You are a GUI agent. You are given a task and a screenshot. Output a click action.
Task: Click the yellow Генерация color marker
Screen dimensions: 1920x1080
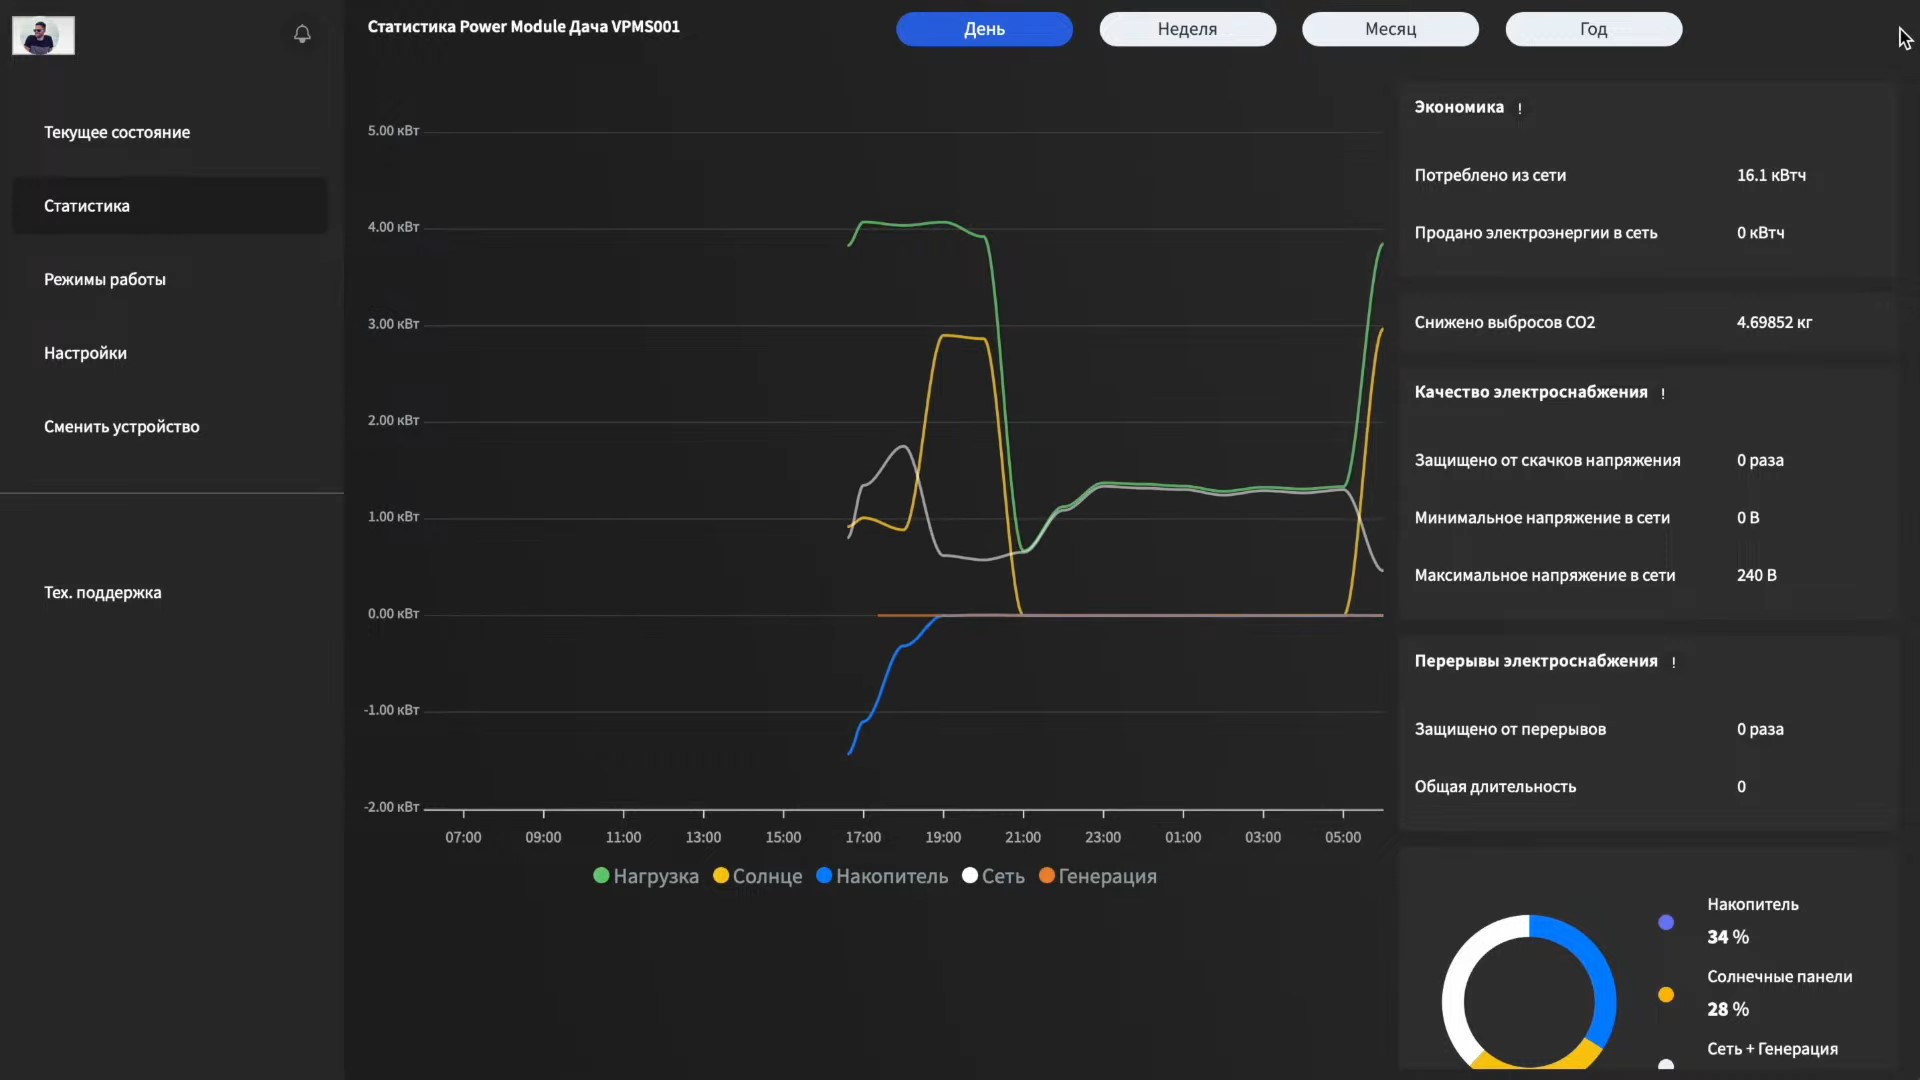pyautogui.click(x=1046, y=875)
